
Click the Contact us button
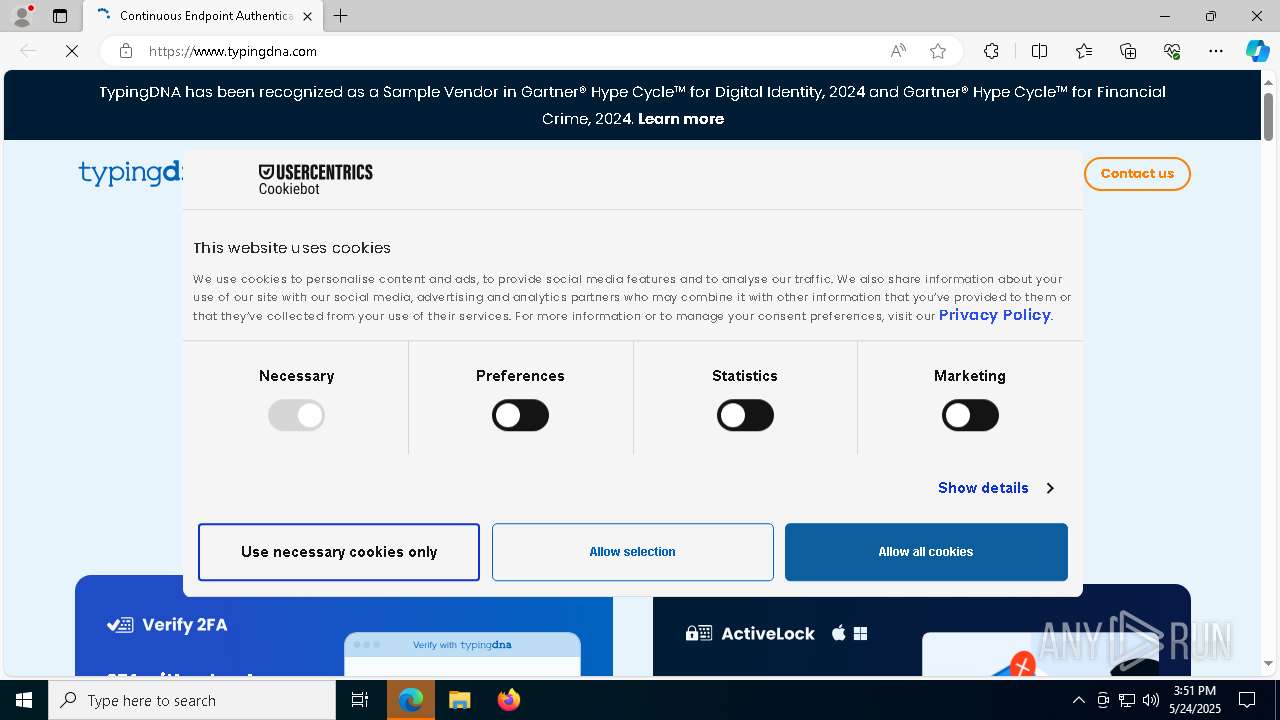point(1137,174)
